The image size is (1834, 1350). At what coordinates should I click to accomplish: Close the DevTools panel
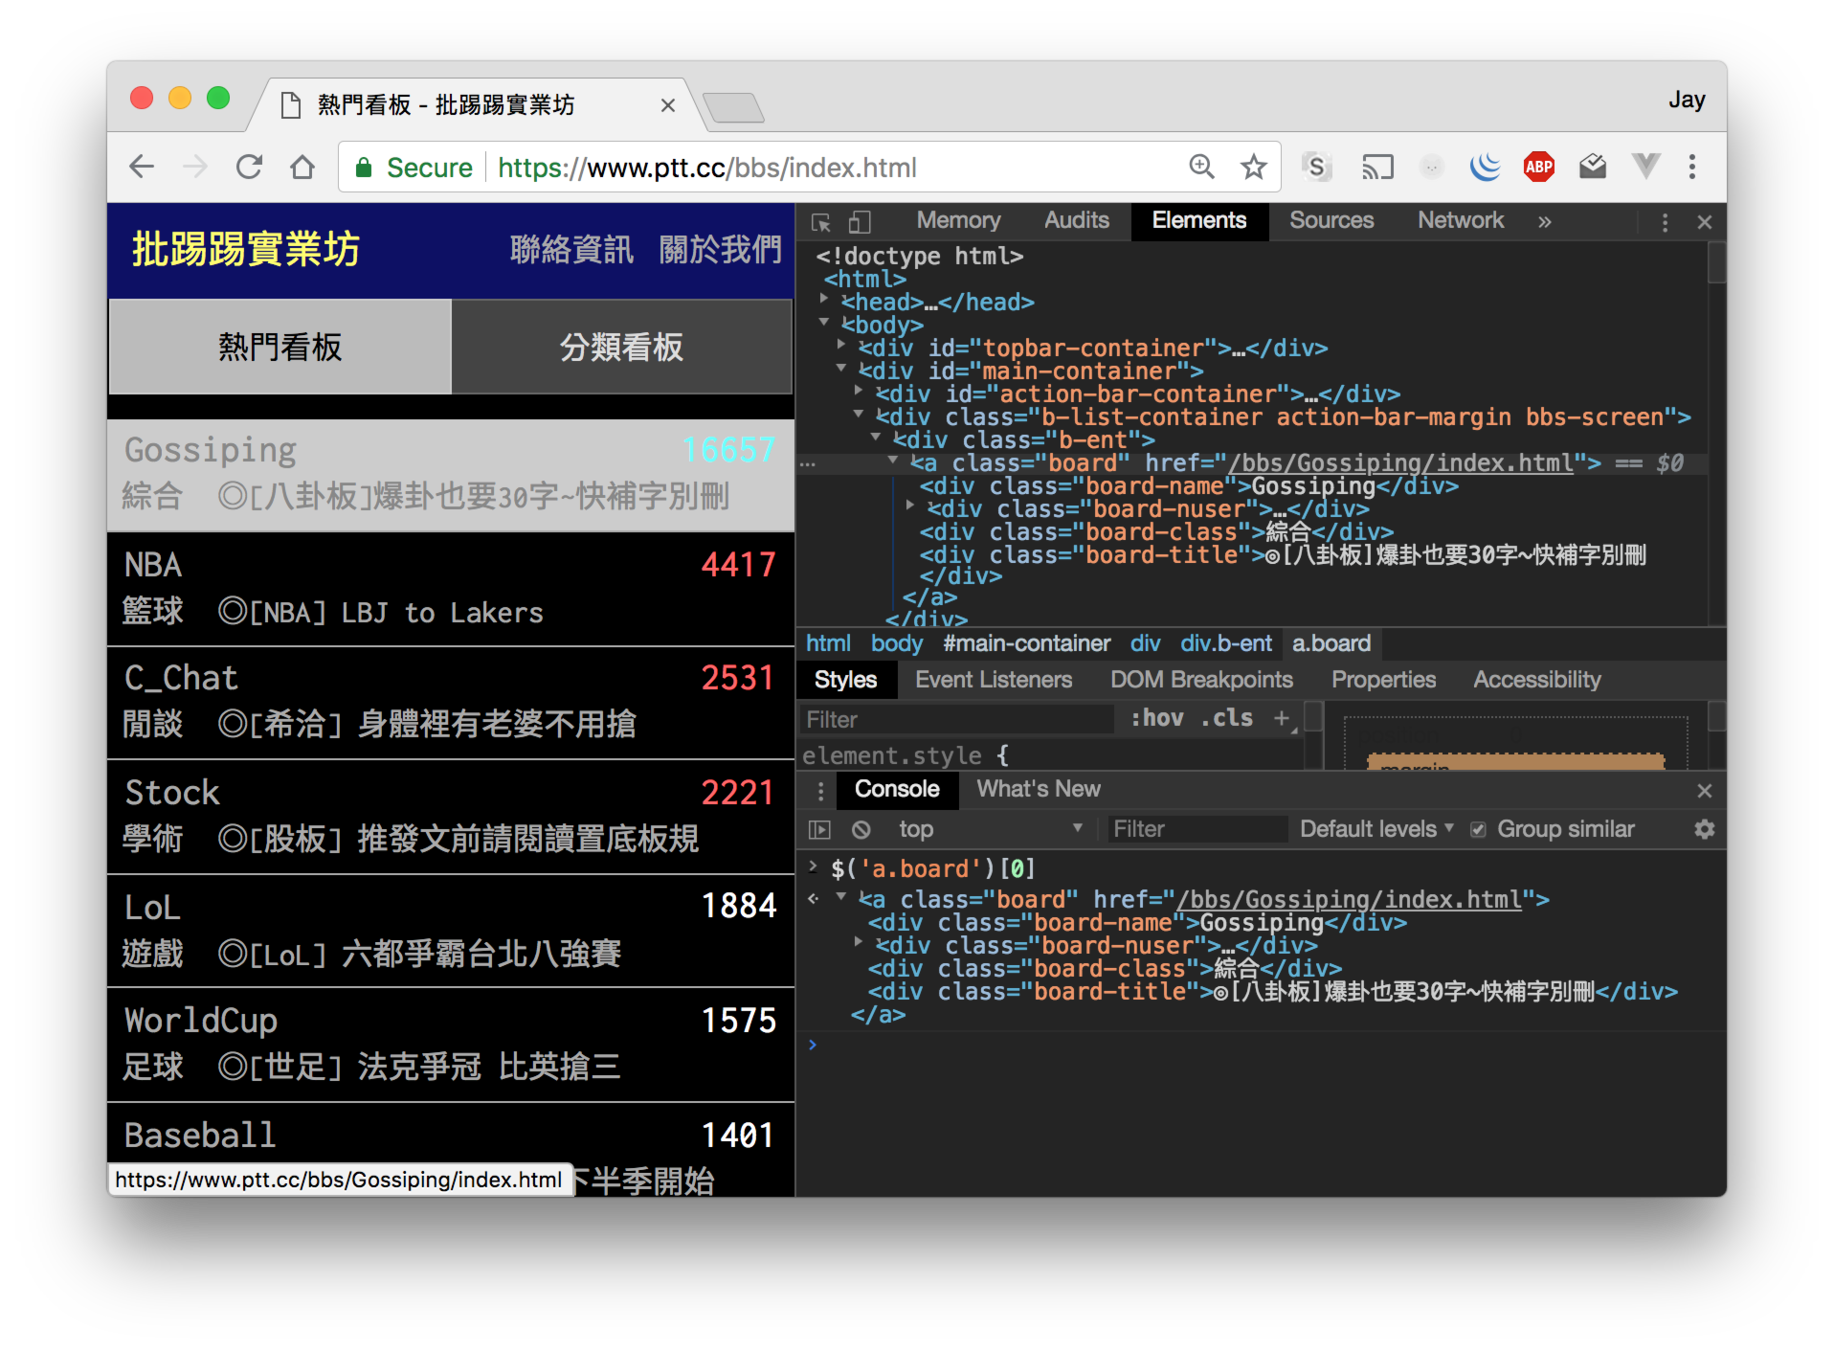(x=1705, y=222)
